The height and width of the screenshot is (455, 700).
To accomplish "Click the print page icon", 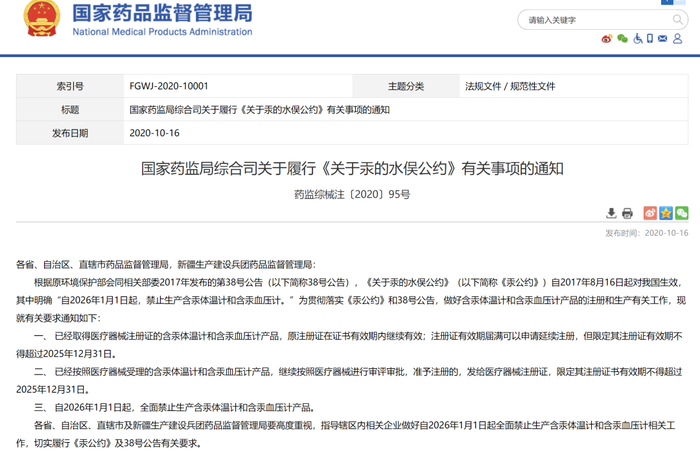I will (627, 213).
